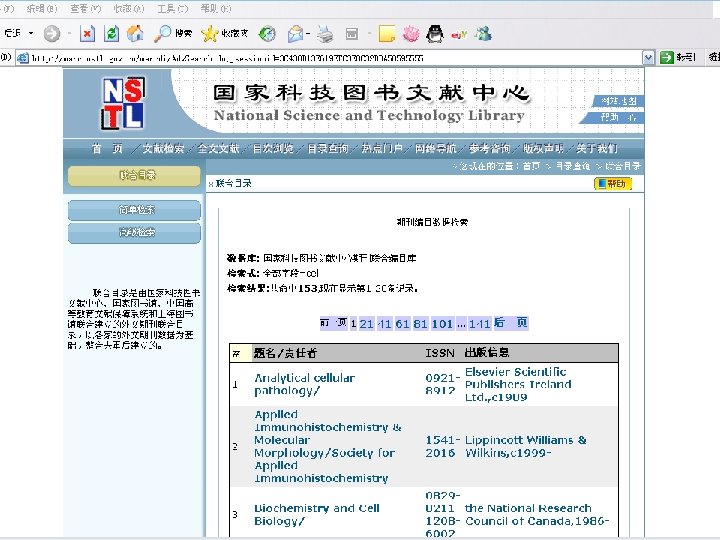Go to results page link 41

384,324
